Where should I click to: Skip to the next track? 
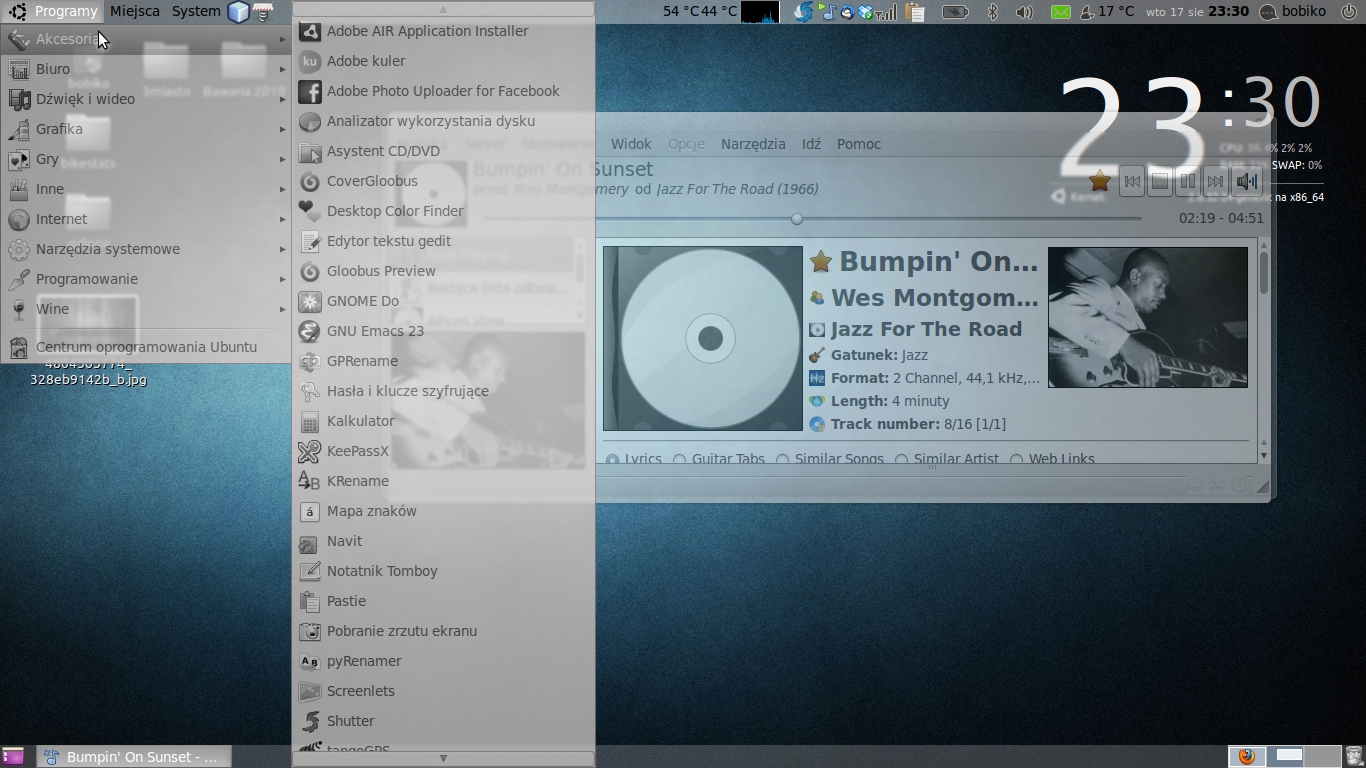[1215, 181]
